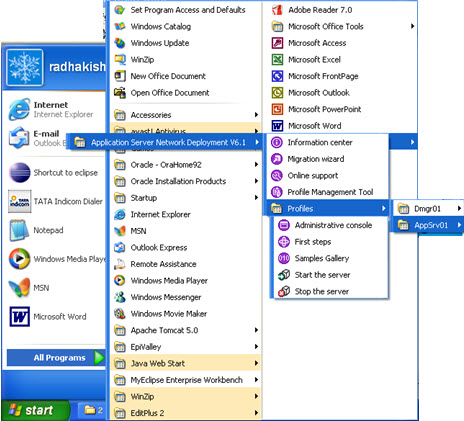Click the Samples Gallery icon
Viewport: 464px width, 421px height.
point(284,258)
